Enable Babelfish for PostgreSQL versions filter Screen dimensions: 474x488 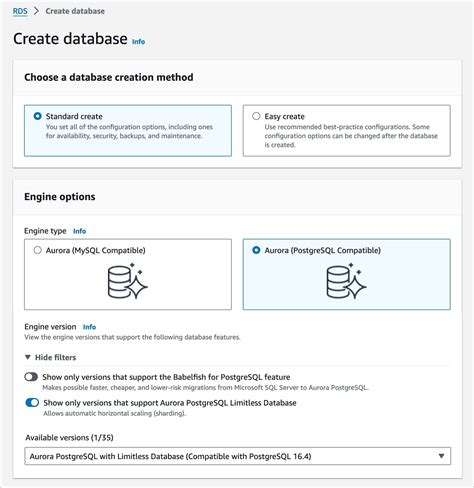coord(31,377)
